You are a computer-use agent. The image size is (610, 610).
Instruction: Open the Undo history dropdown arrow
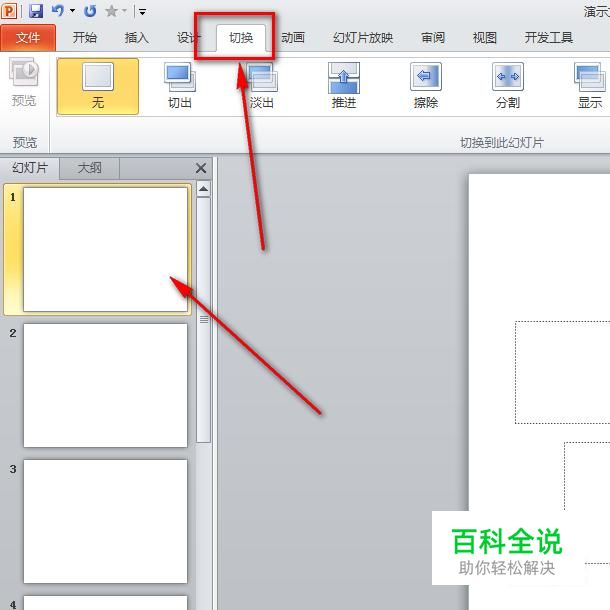[x=72, y=11]
